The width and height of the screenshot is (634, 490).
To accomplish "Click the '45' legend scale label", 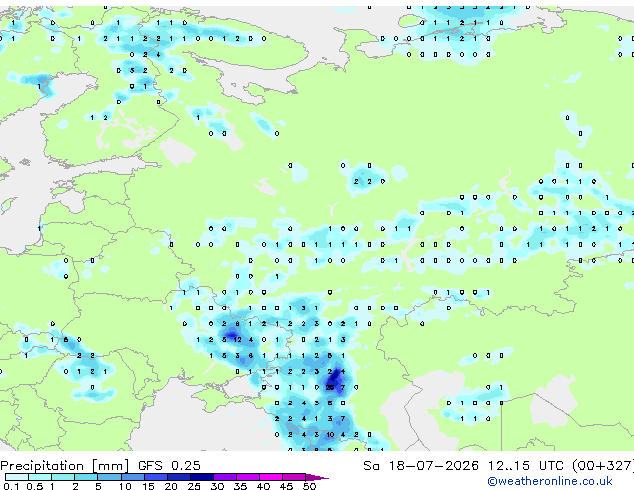I will coord(286,486).
